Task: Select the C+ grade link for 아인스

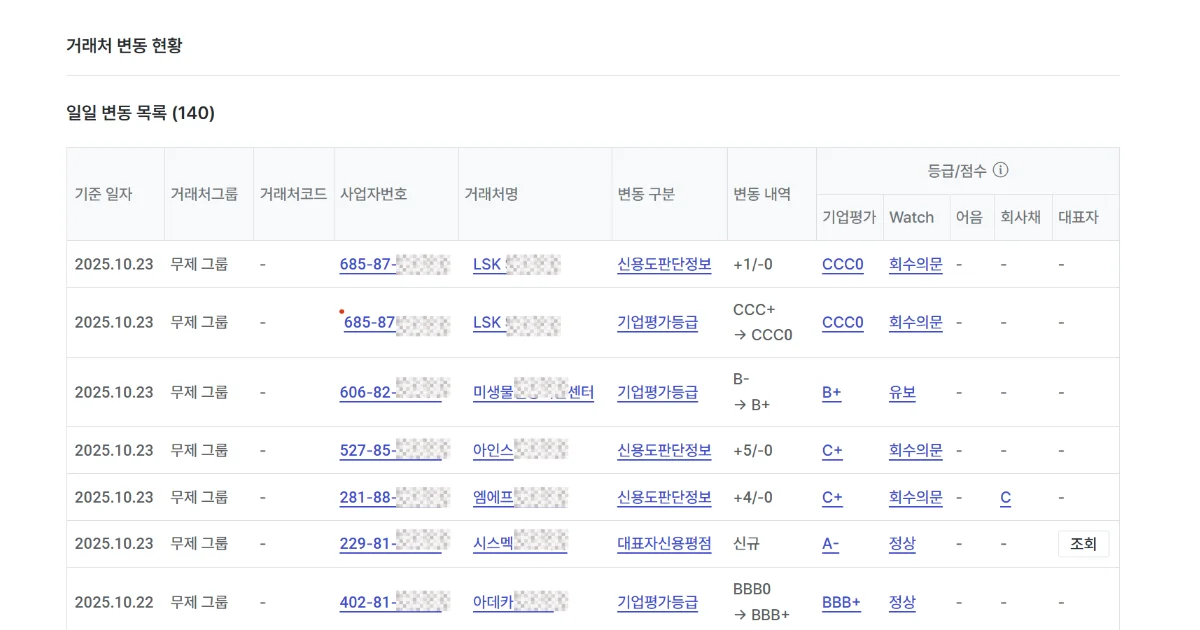Action: (831, 450)
